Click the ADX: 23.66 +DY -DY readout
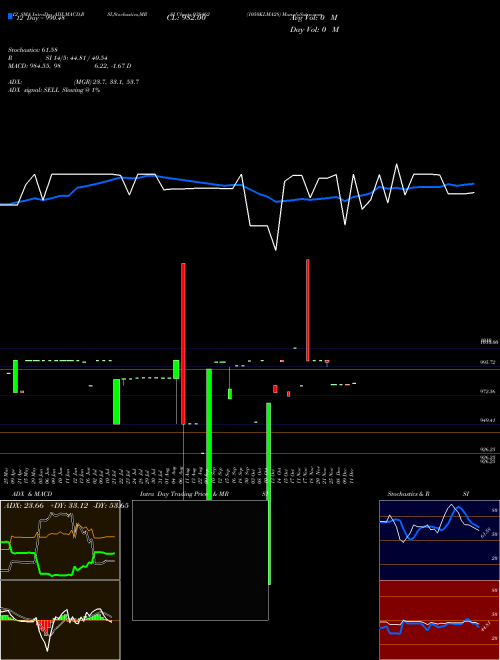500x660 pixels. [66, 506]
